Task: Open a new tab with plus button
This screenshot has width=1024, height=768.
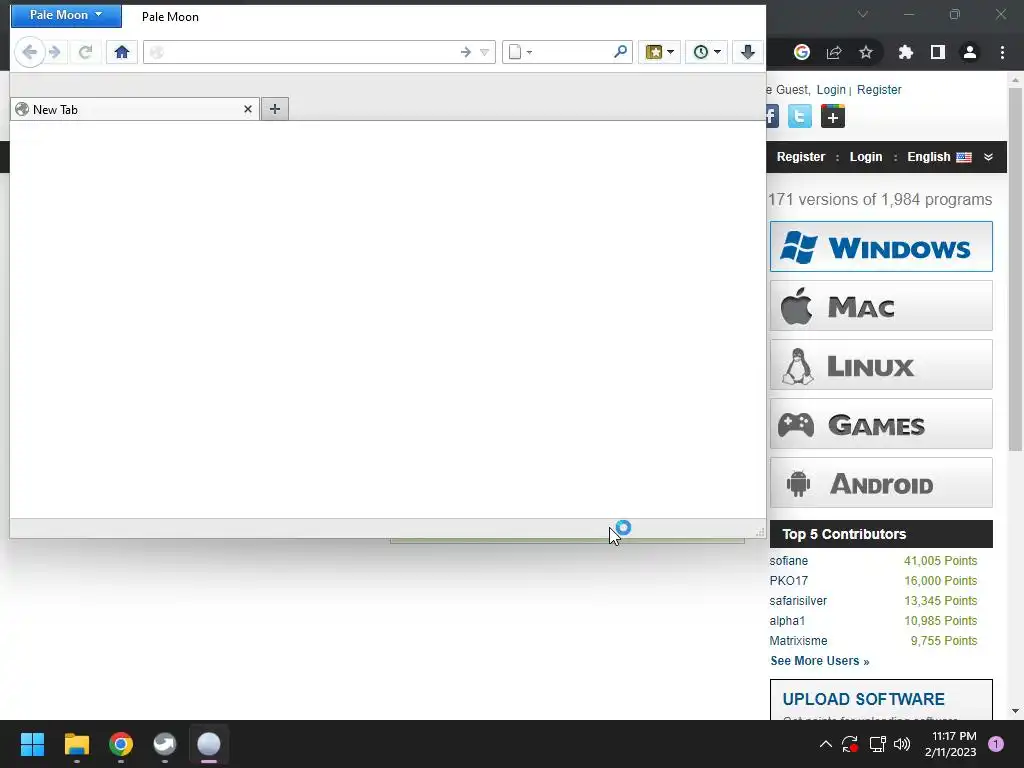Action: (275, 109)
